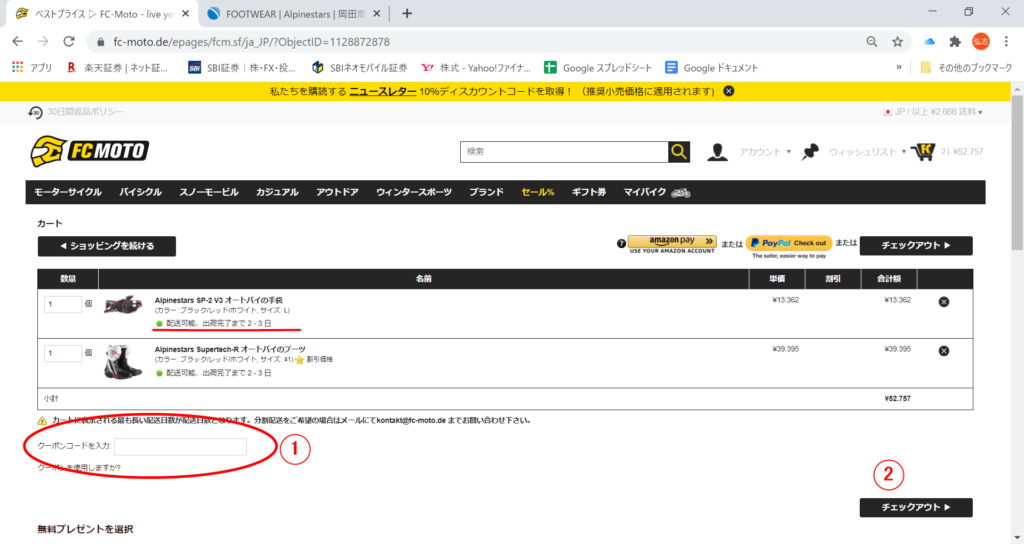Click bottom Checkout button
The height and width of the screenshot is (544, 1024).
pyautogui.click(x=916, y=507)
